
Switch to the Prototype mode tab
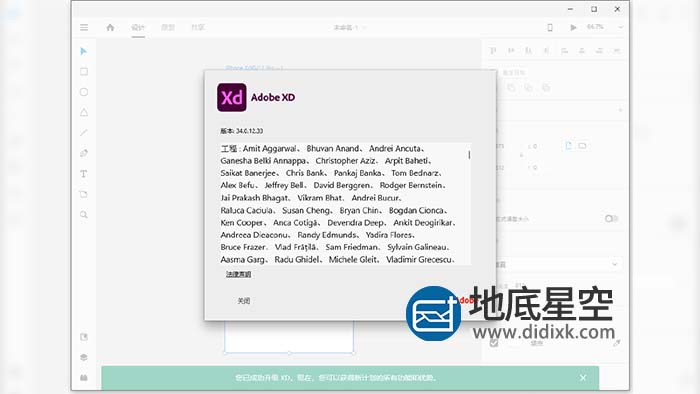pos(168,28)
